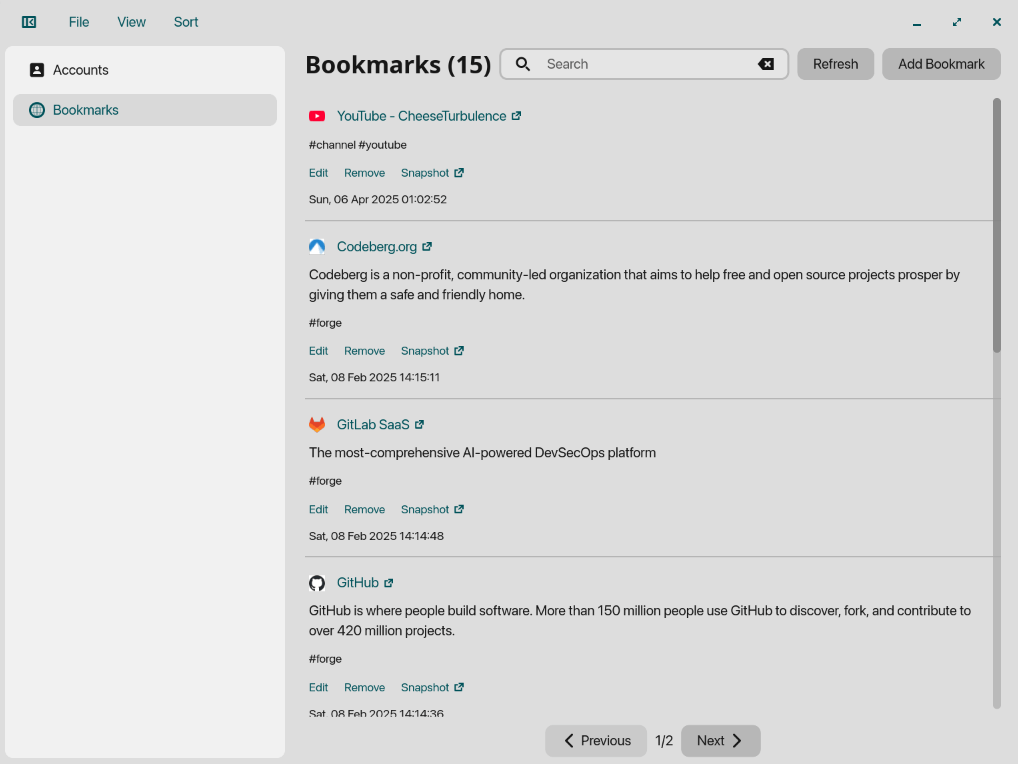Click the Add Bookmark button
This screenshot has height=764, width=1018.
pyautogui.click(x=941, y=64)
